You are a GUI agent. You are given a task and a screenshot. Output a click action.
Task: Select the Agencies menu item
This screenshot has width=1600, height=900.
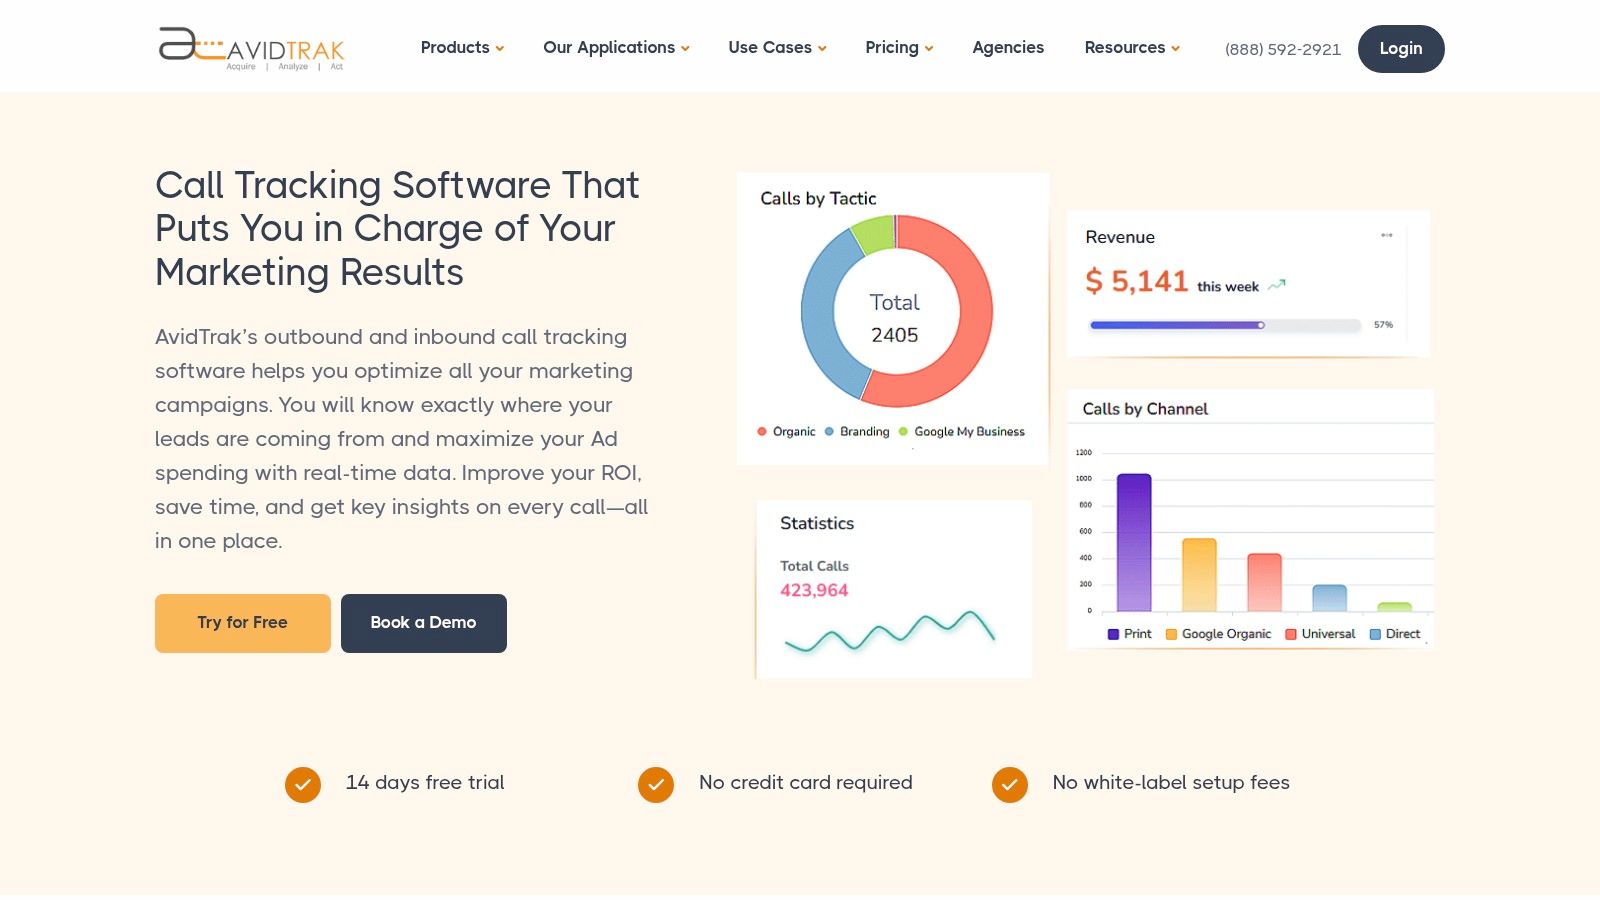(x=1008, y=47)
